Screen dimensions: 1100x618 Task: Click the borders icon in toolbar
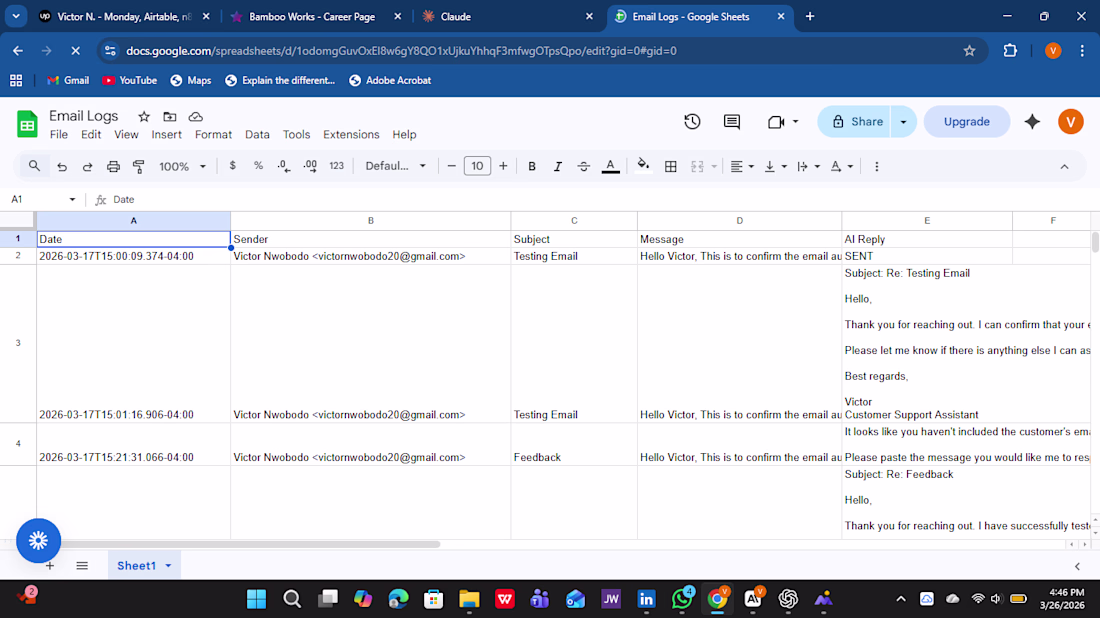tap(671, 166)
